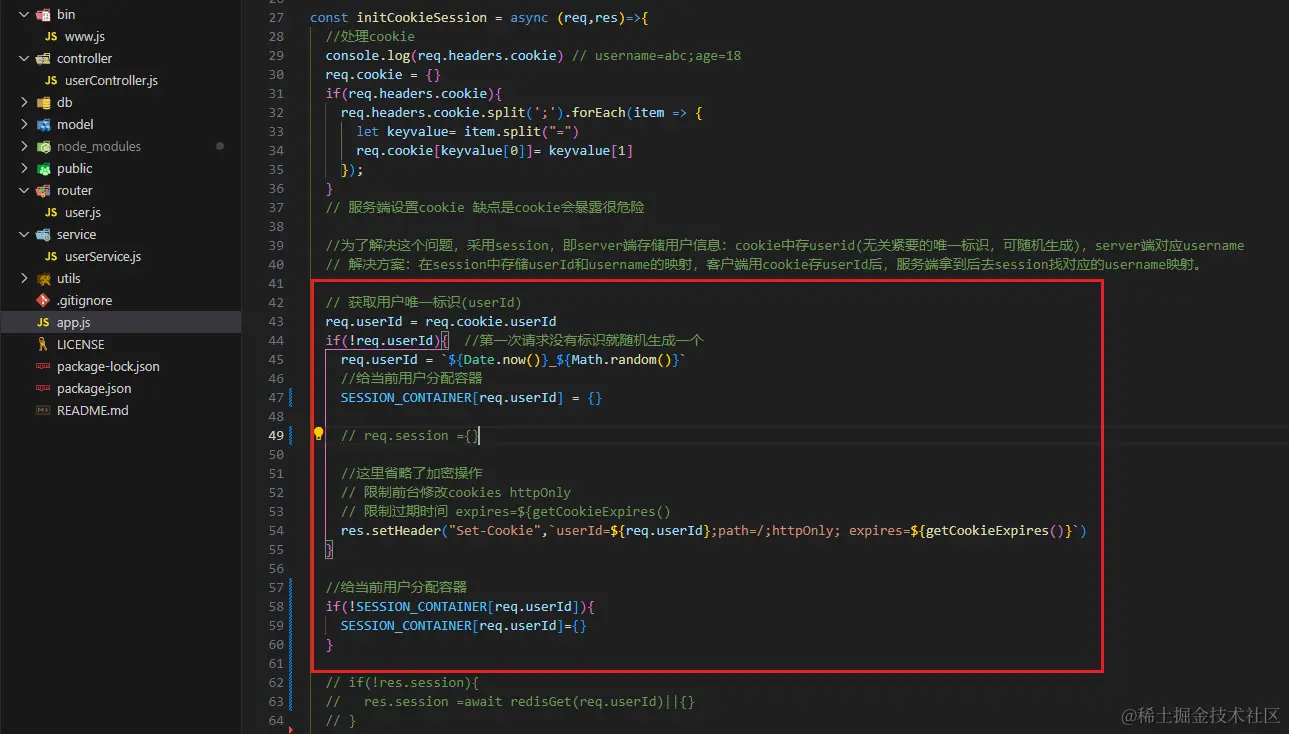
Task: Expand the db folder chevron
Action: (x=24, y=103)
